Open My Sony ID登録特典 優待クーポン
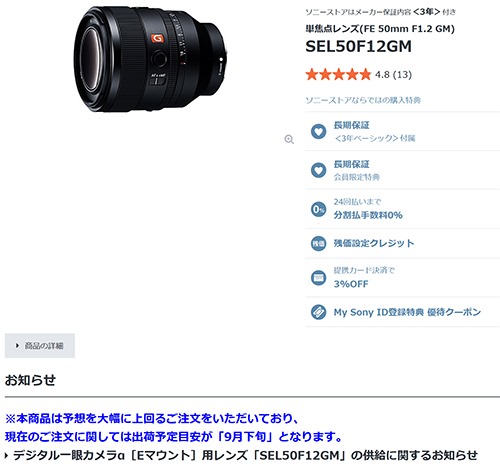Screen dimensions: 500x467 click(402, 312)
